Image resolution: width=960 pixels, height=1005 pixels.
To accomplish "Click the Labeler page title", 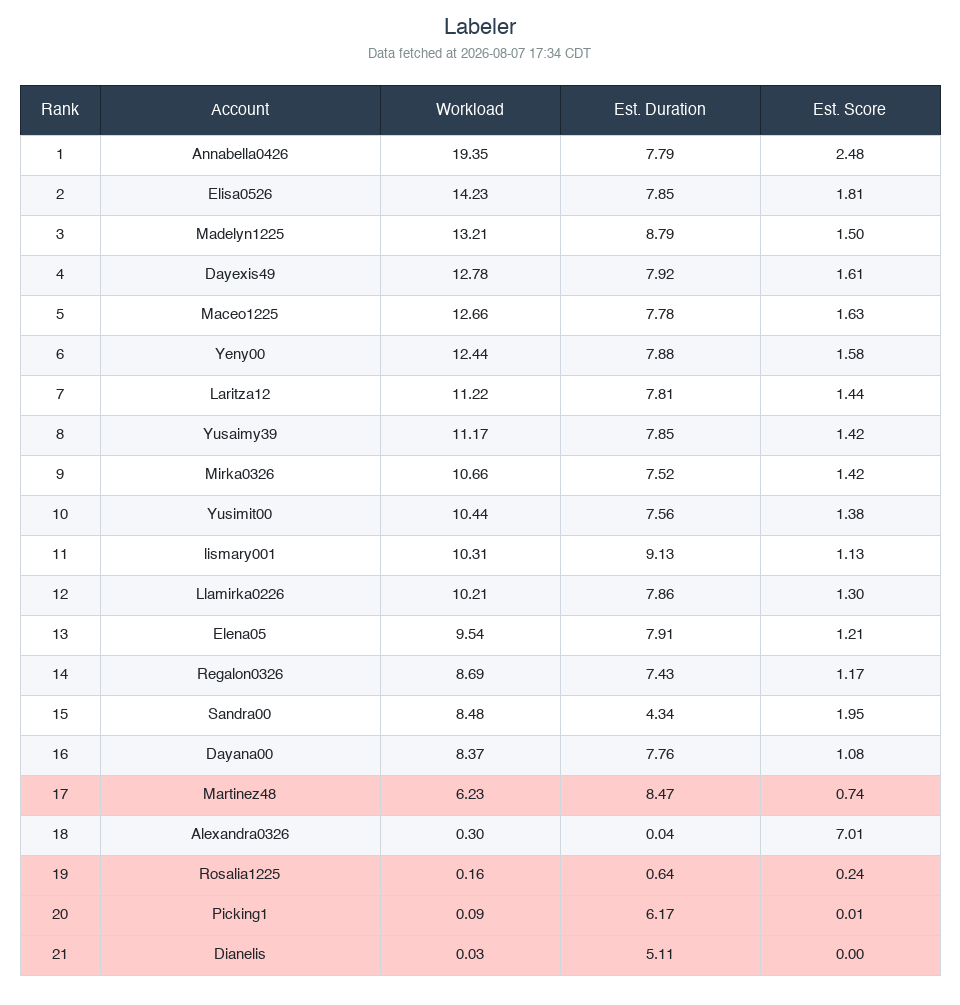I will 480,27.
